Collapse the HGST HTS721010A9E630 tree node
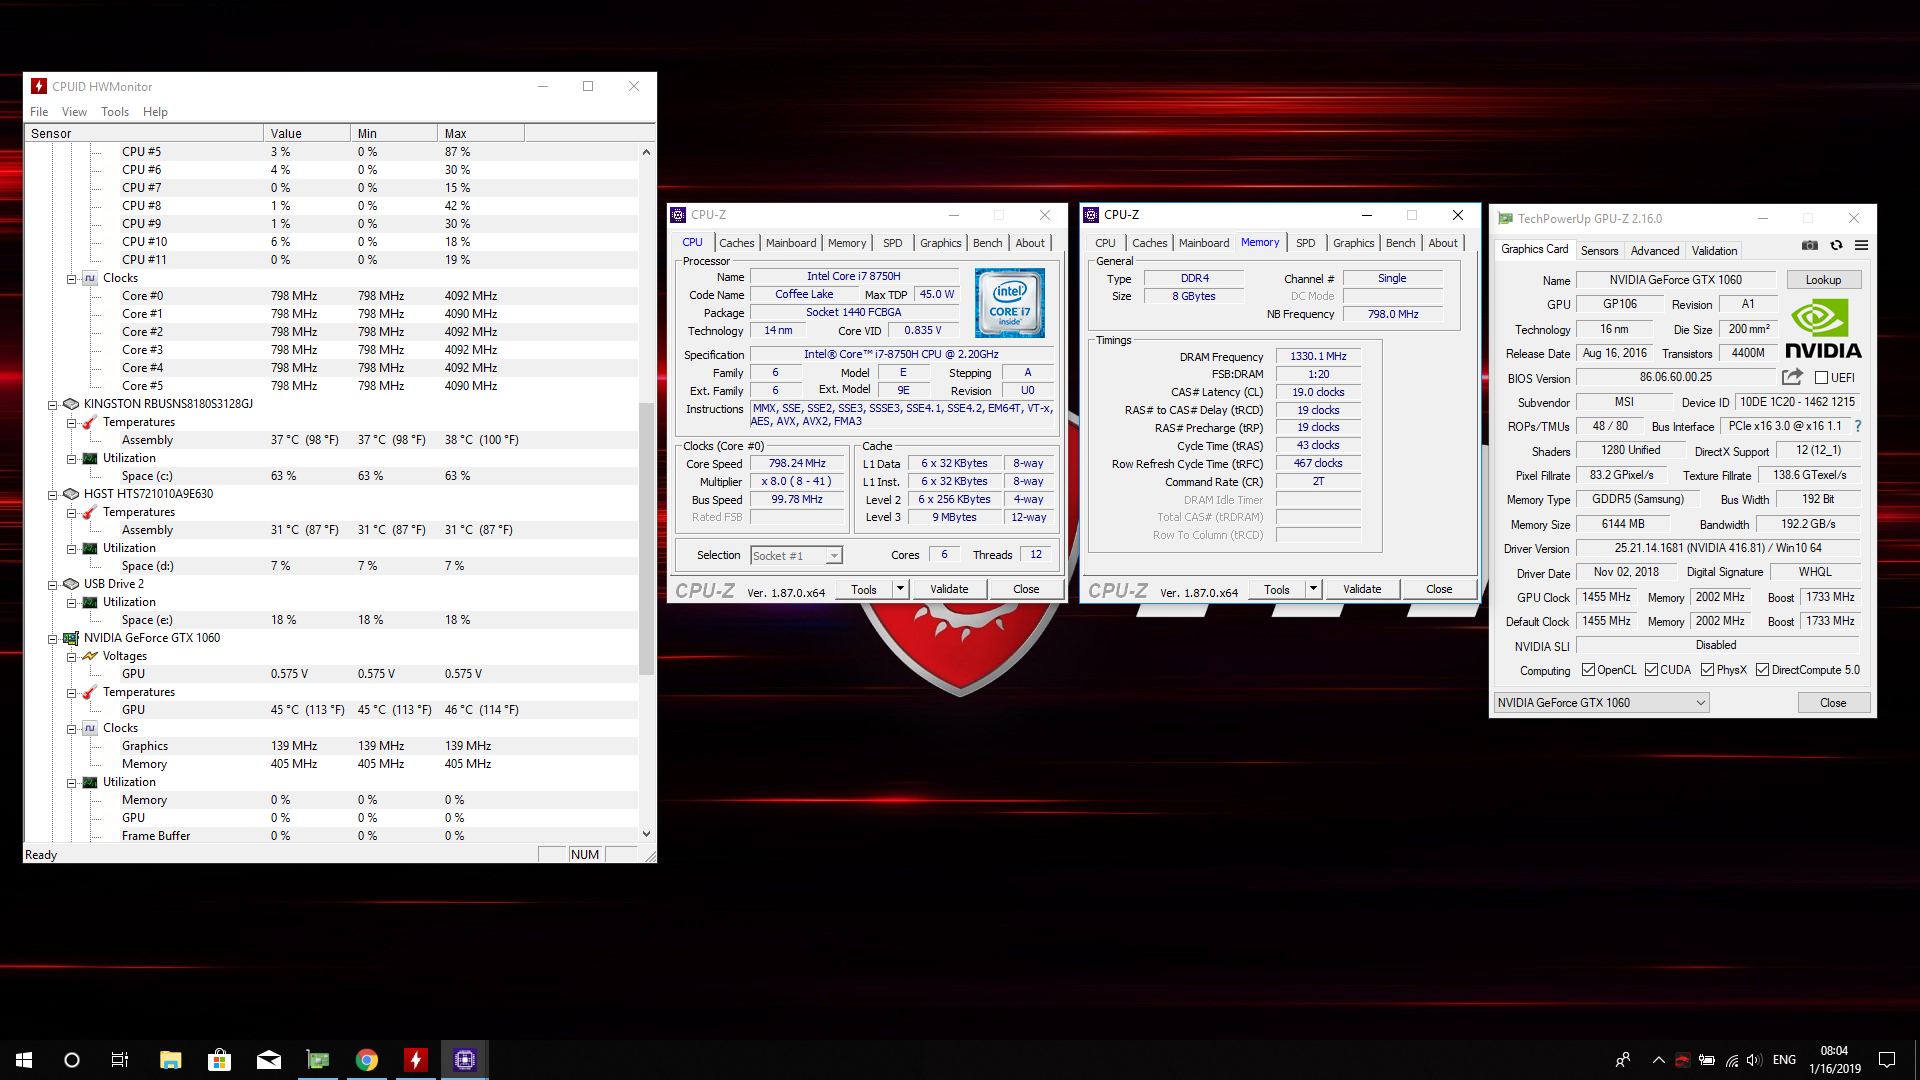Screen dimensions: 1920x1080 [53, 495]
